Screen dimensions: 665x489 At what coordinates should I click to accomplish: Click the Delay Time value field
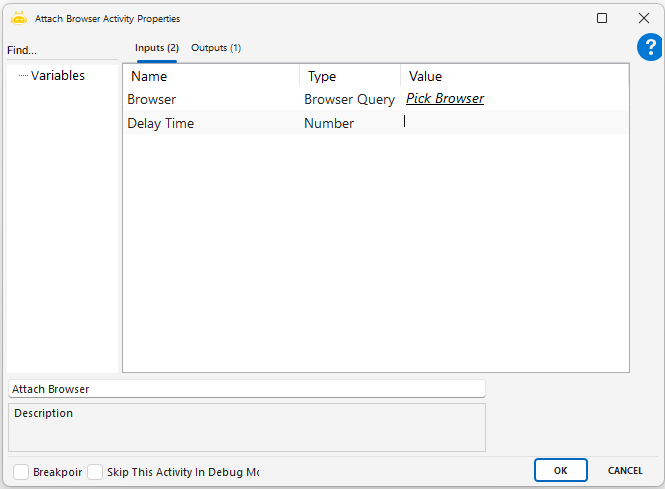point(514,123)
